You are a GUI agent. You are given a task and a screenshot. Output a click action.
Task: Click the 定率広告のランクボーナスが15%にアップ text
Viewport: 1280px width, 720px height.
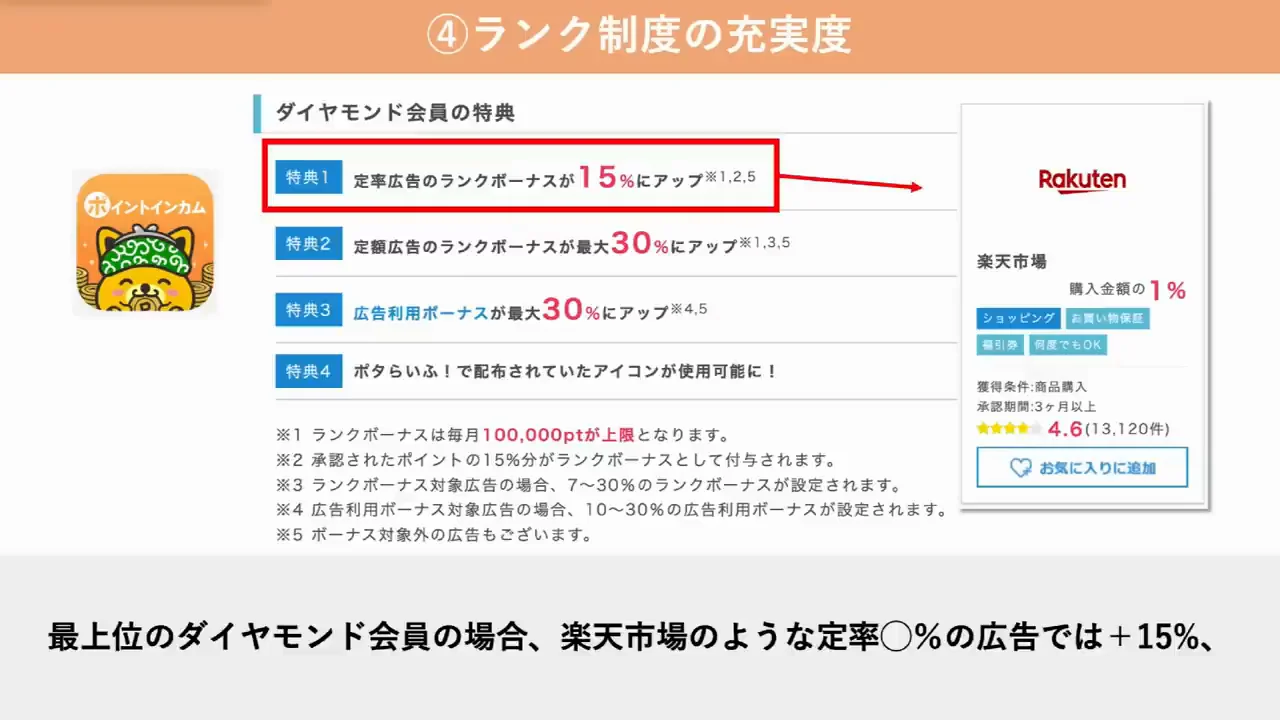(x=555, y=178)
